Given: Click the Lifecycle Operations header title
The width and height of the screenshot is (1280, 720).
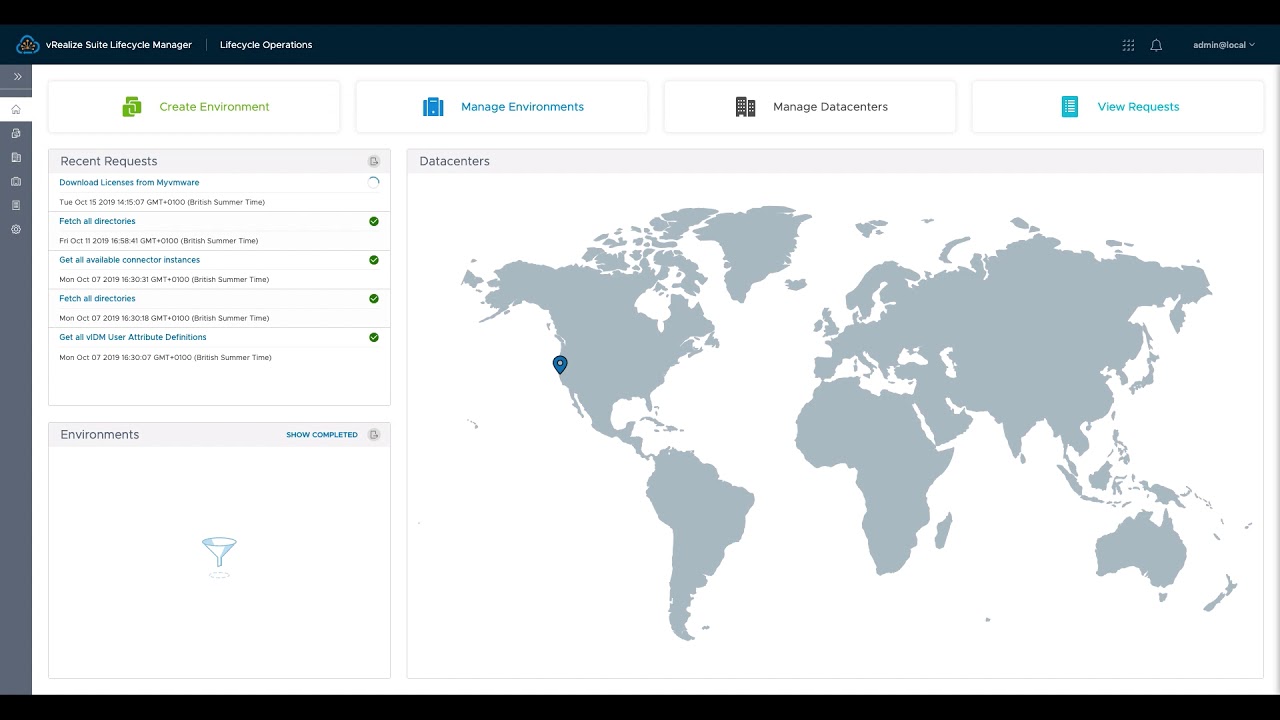Looking at the screenshot, I should pyautogui.click(x=266, y=45).
